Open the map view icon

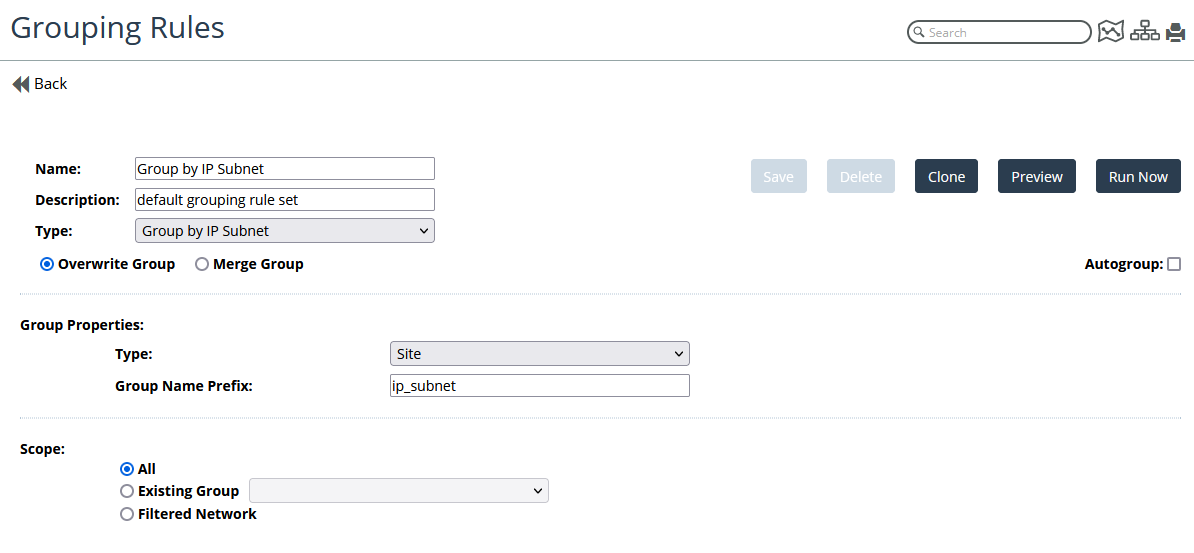pos(1111,32)
